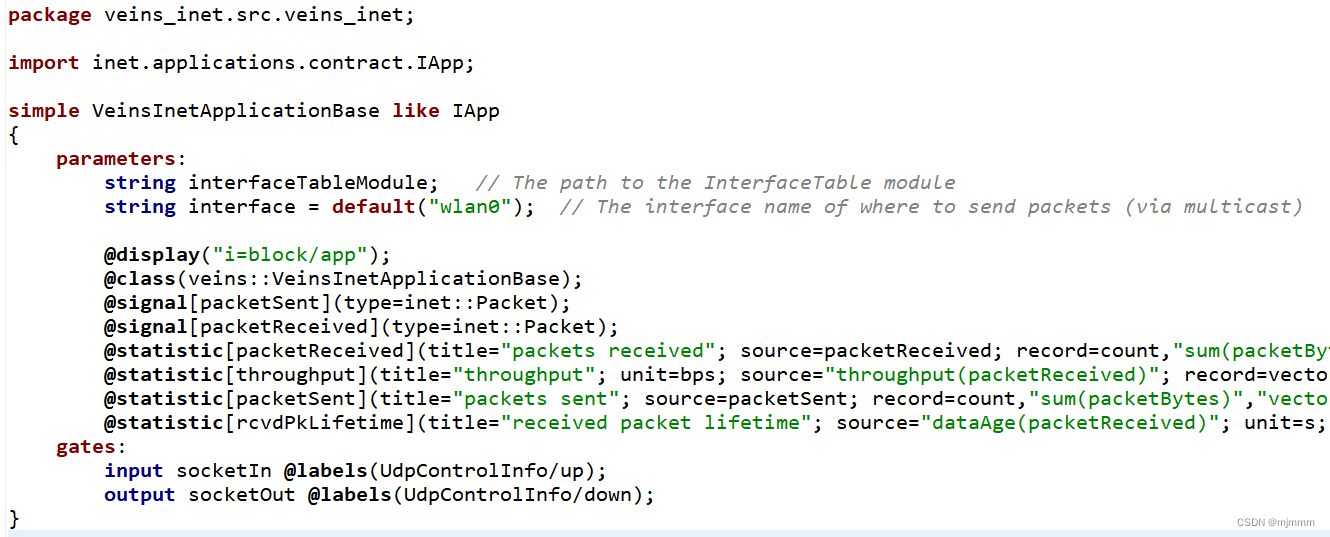
Task: Click '@signal[packetSent]' line
Action: point(337,303)
